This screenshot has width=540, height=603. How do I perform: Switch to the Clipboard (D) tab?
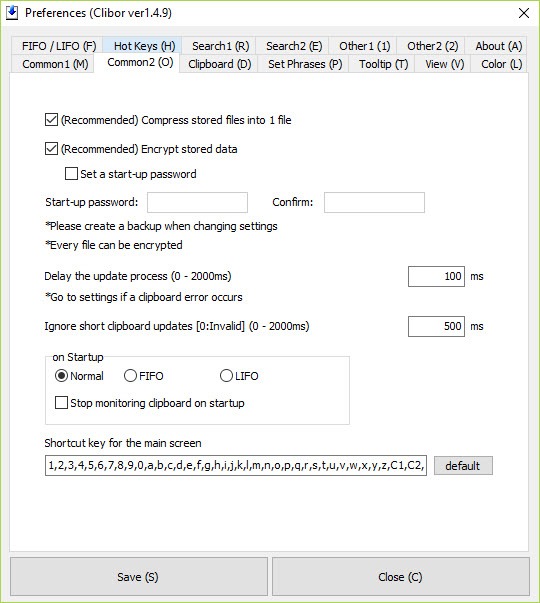tap(220, 64)
